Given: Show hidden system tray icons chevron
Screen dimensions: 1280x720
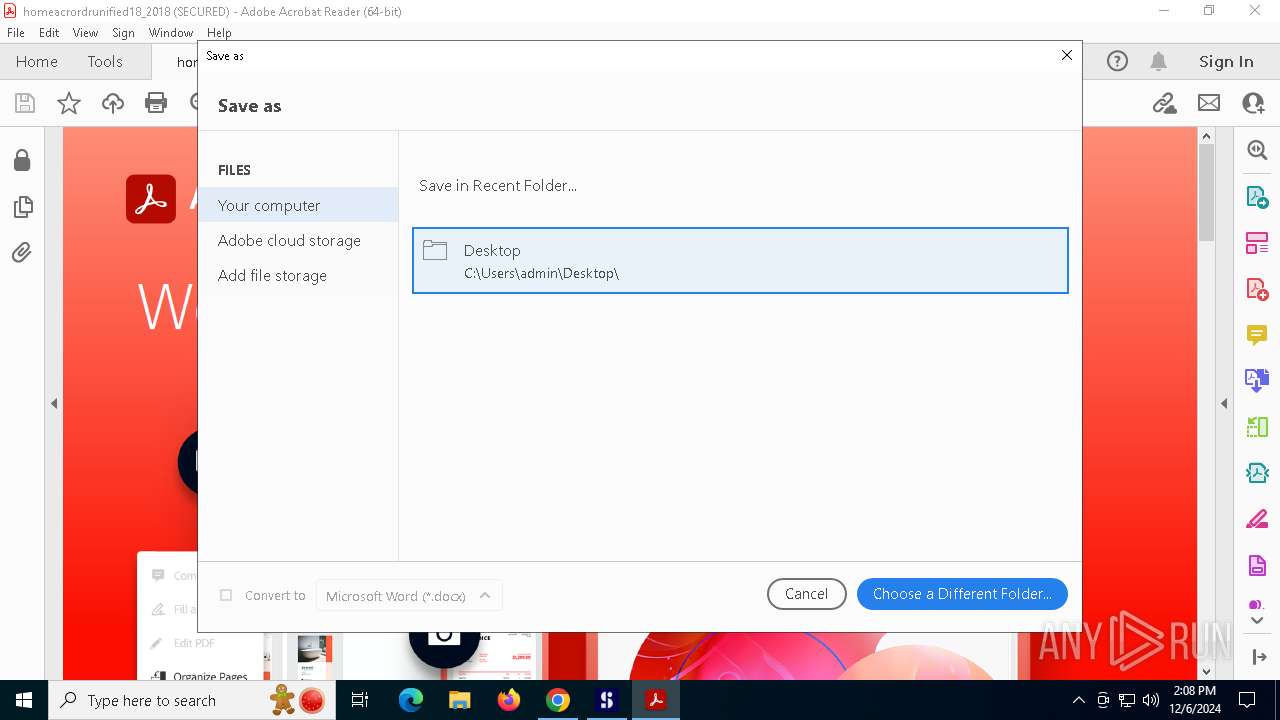Looking at the screenshot, I should 1078,700.
